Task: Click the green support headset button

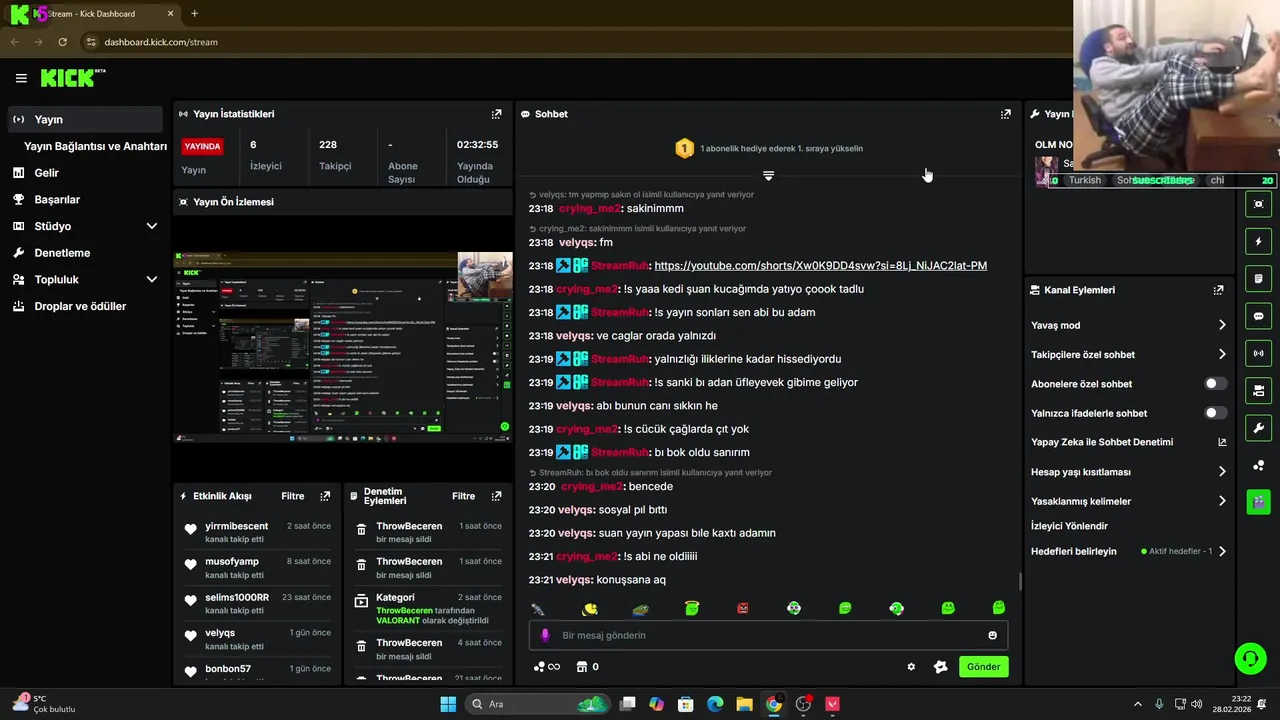Action: tap(1250, 658)
